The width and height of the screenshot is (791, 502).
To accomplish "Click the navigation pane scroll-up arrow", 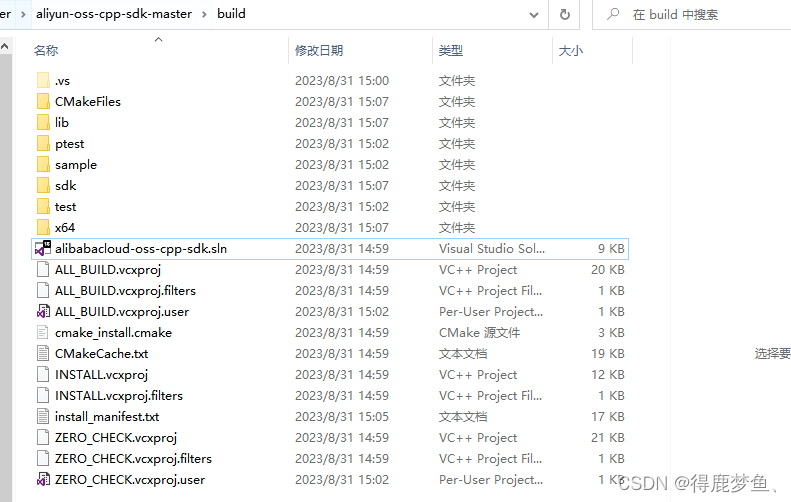I will pyautogui.click(x=5, y=46).
